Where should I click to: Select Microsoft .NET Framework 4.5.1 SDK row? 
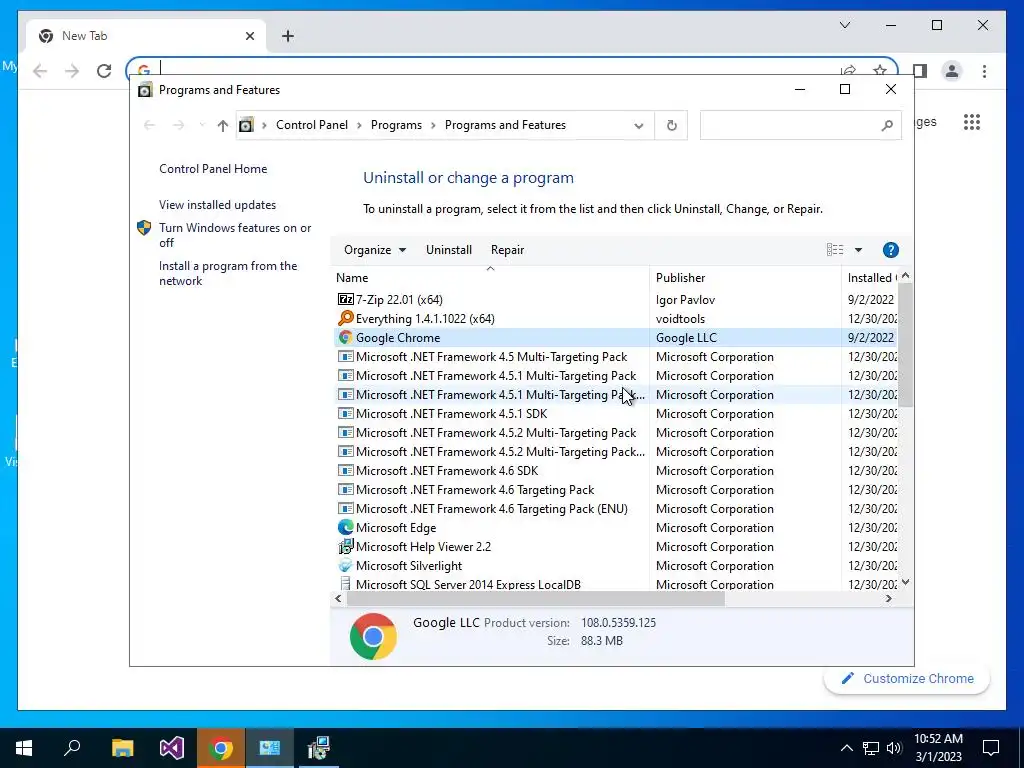(614, 414)
